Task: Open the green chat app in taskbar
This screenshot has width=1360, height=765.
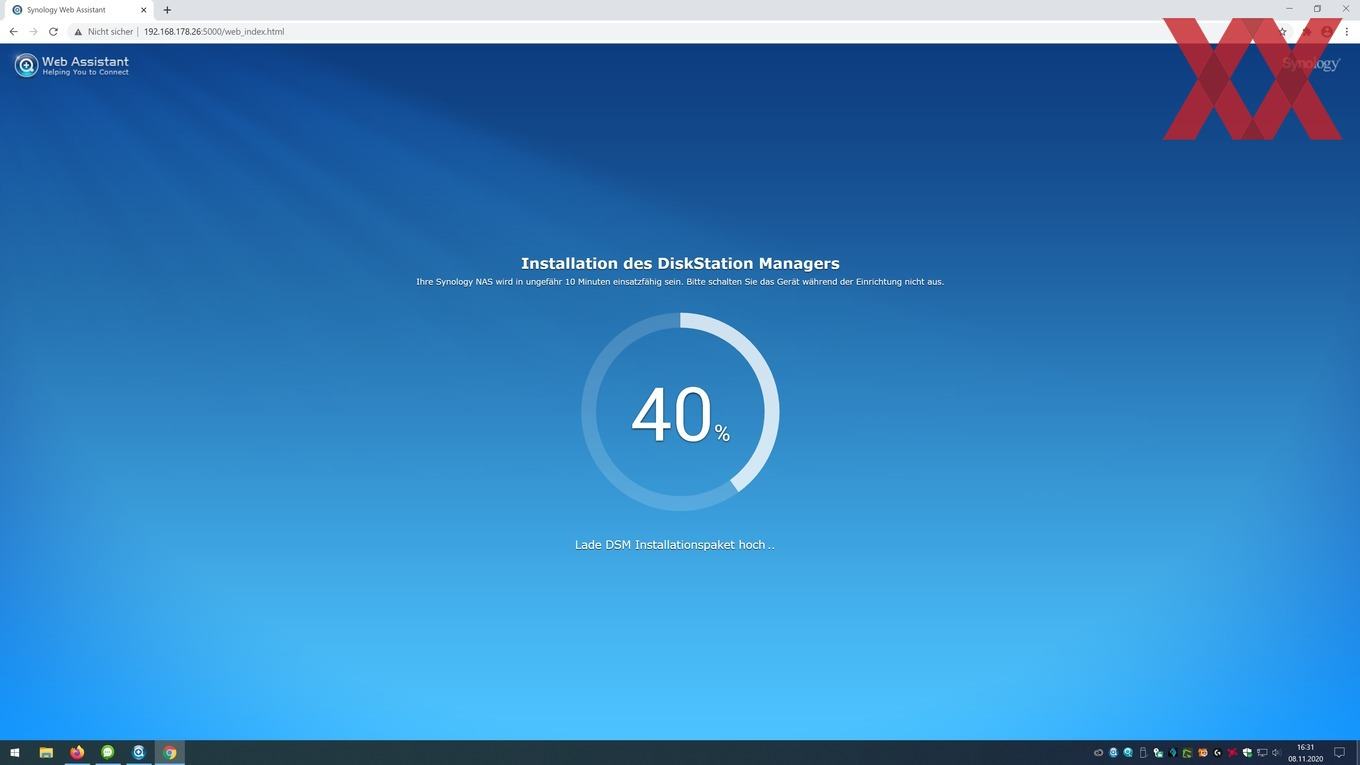Action: 108,753
